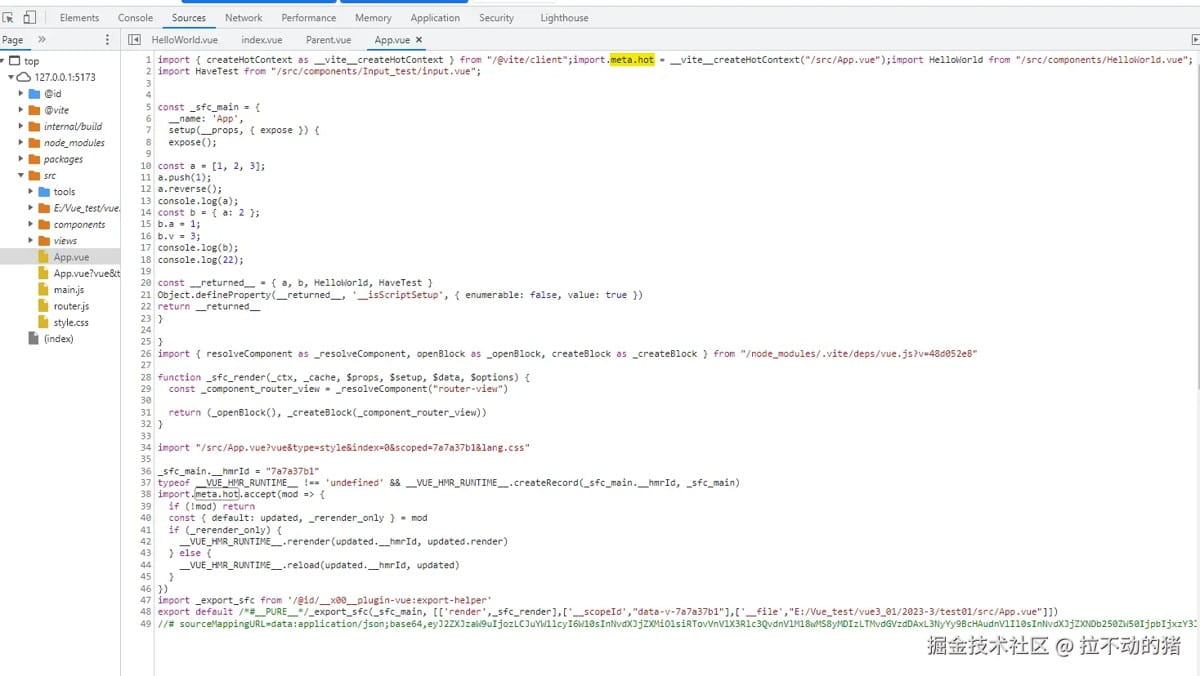1200x676 pixels.
Task: Click the 127.0.0.1:5173 origin label
Action: tap(65, 77)
